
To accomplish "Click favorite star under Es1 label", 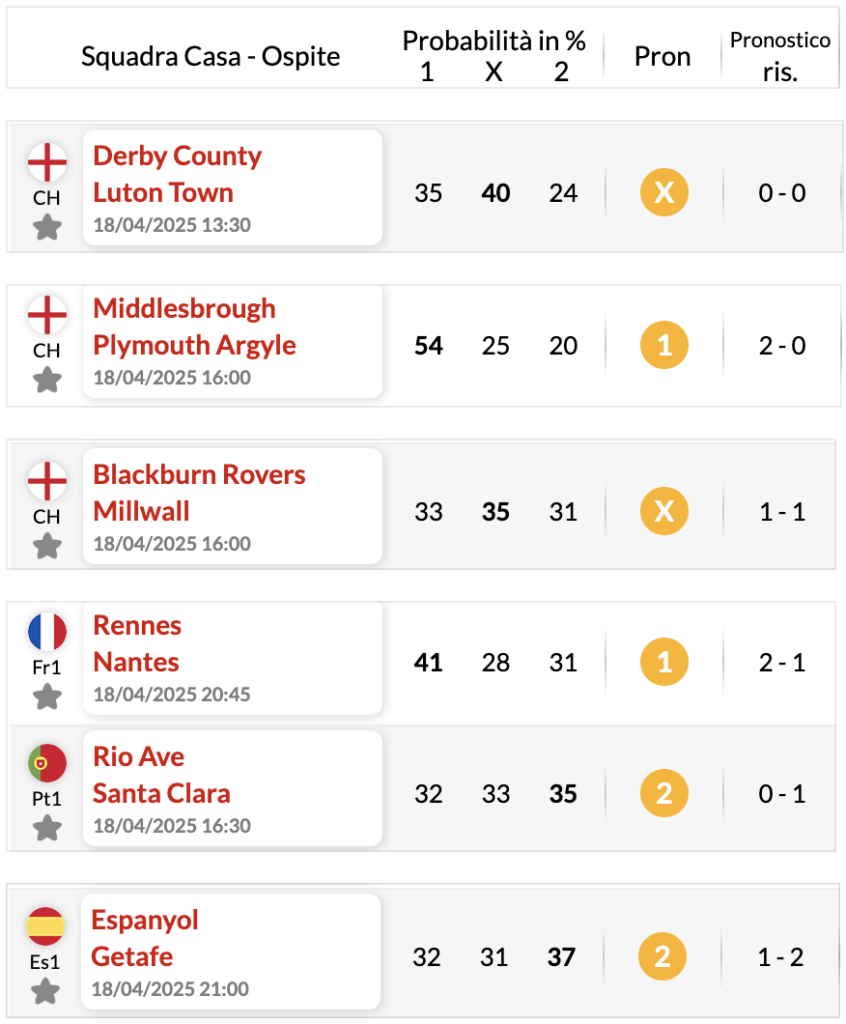I will [x=46, y=992].
